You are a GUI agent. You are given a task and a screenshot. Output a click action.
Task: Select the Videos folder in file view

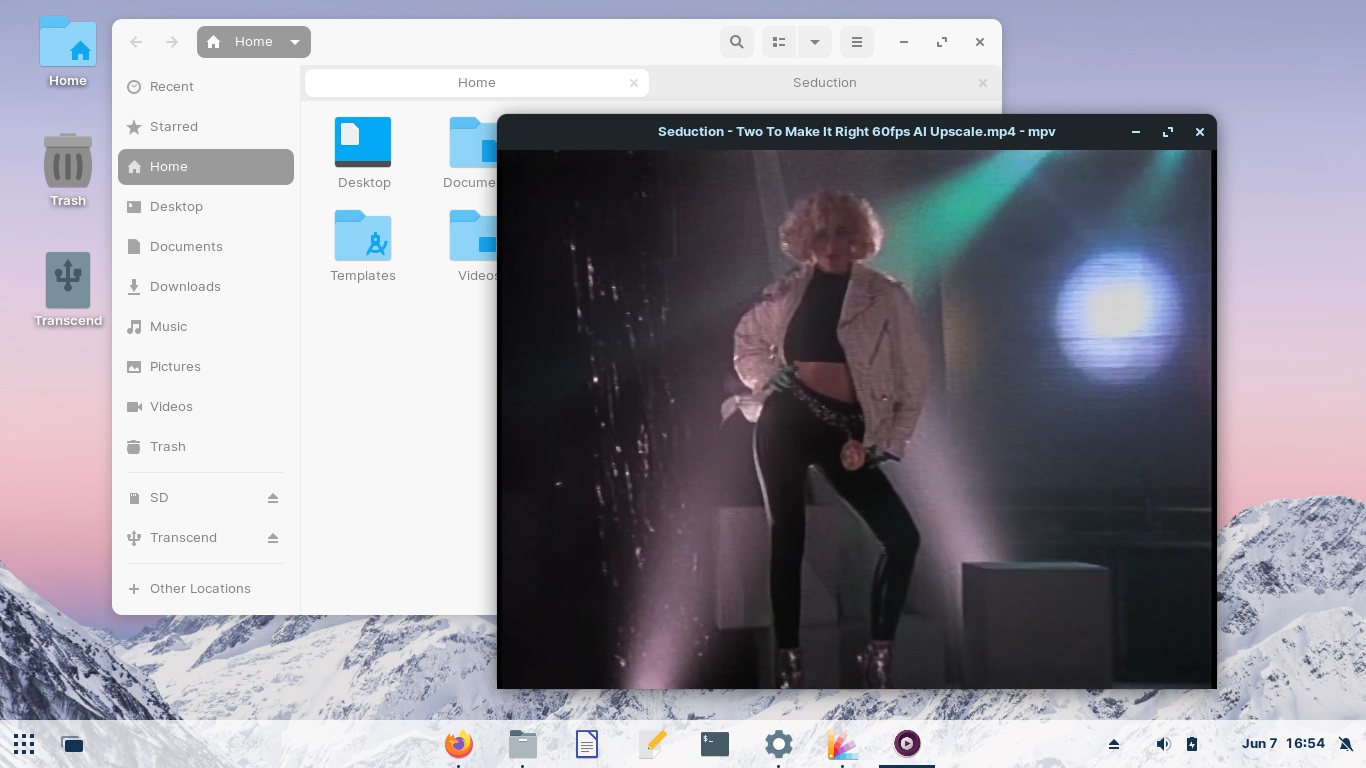tap(472, 235)
